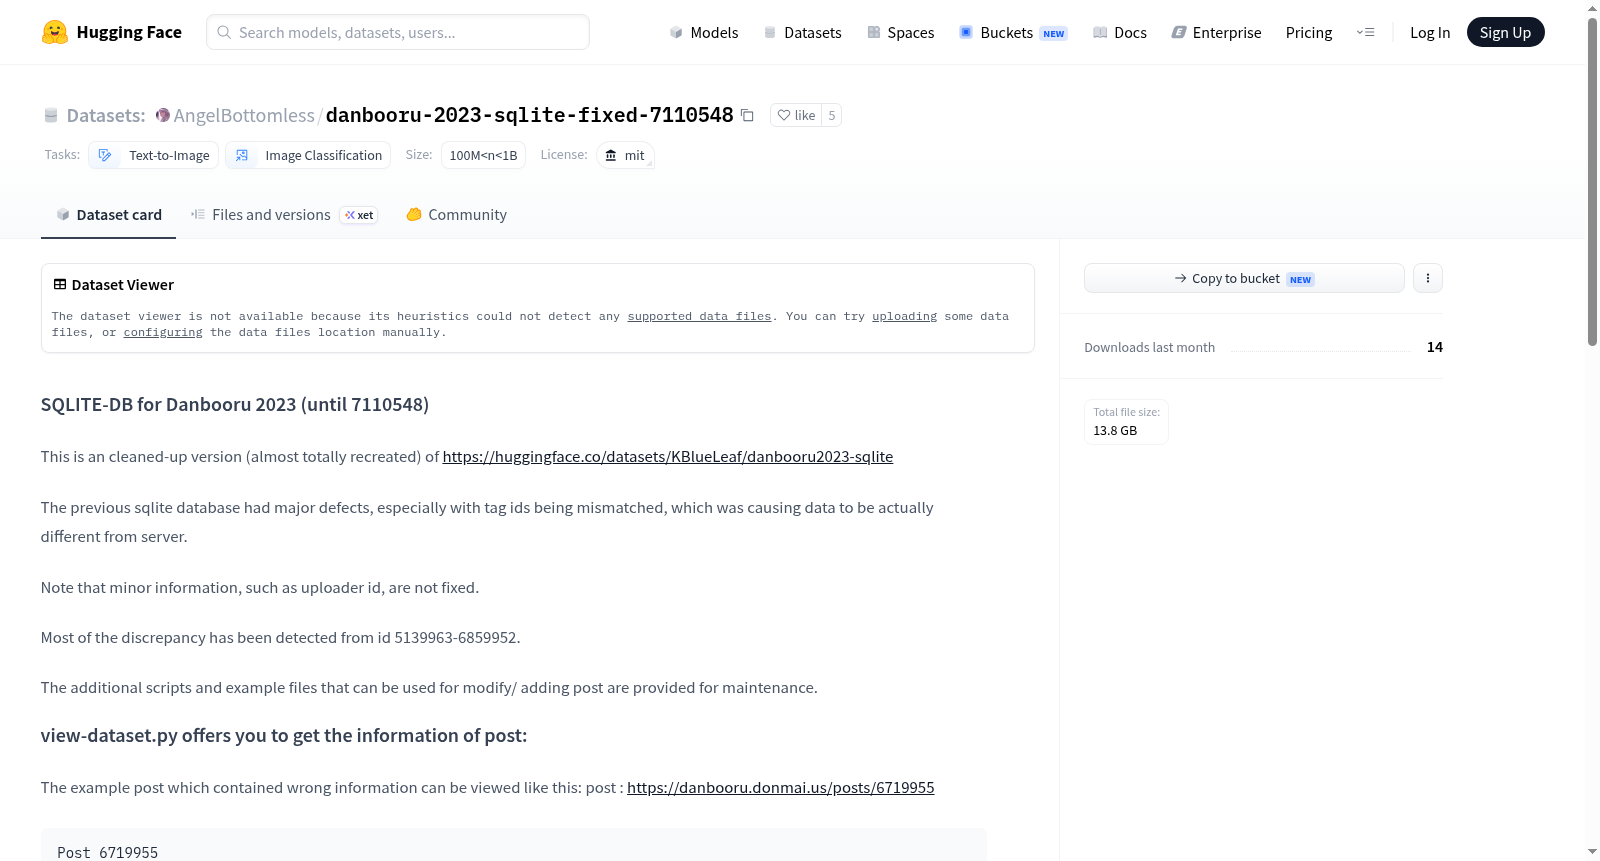Open the three-dot more options menu
Viewport: 1600px width, 861px height.
tap(1428, 278)
